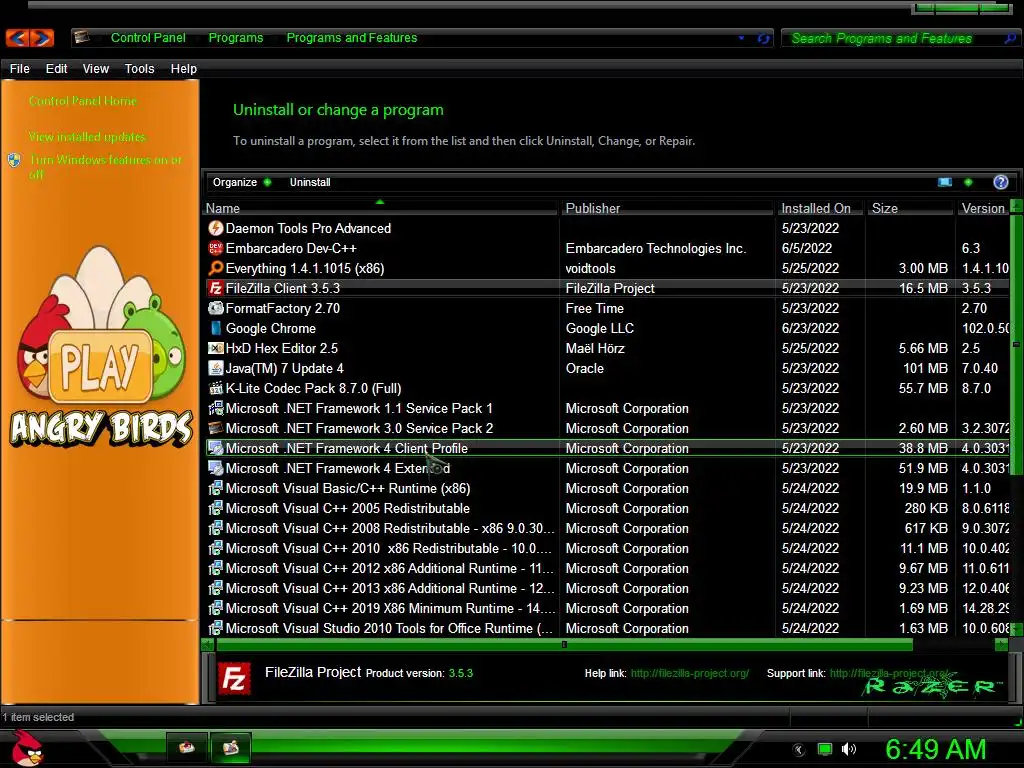Viewport: 1024px width, 768px height.
Task: Select Microsoft Visual C++ 2013 x86 Additional Runtime row
Action: 607,588
